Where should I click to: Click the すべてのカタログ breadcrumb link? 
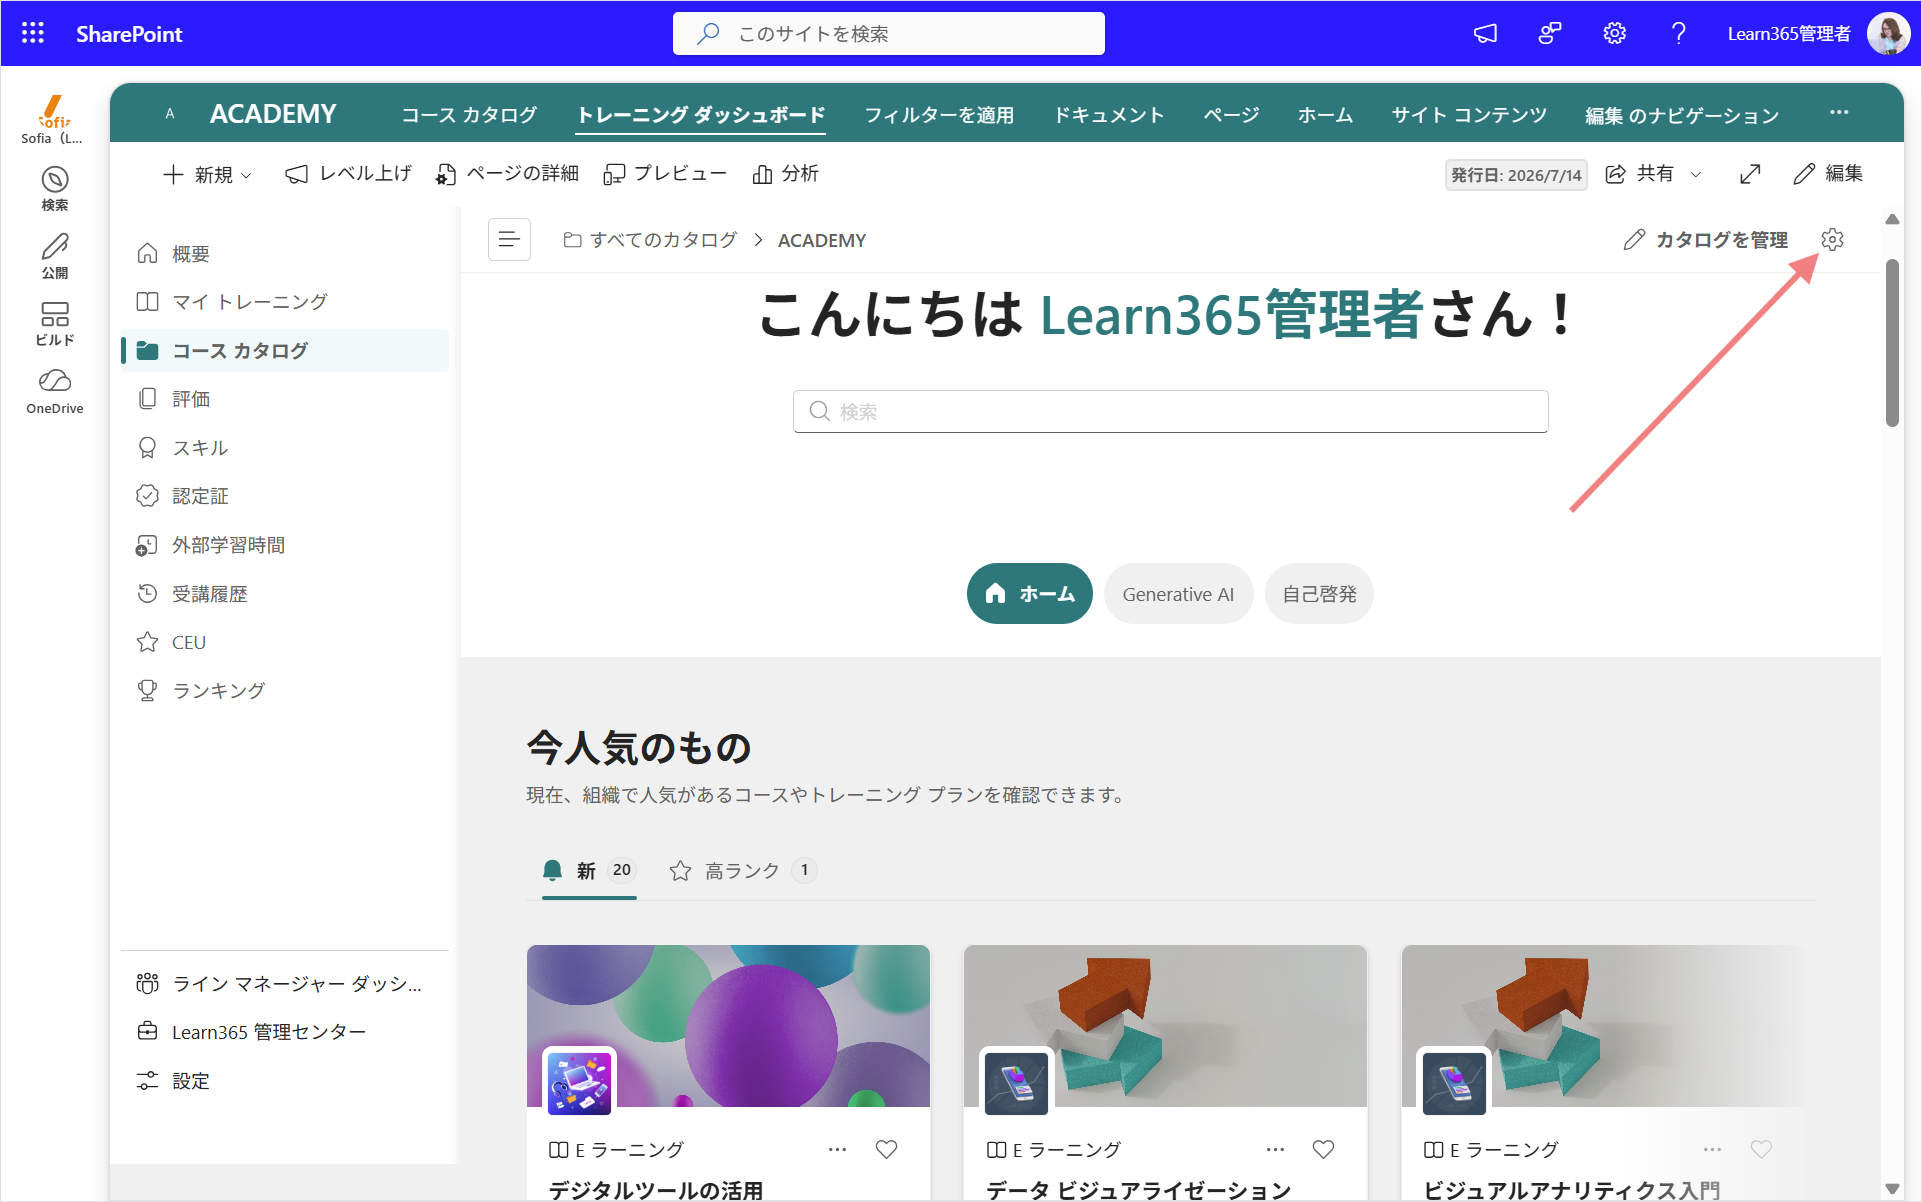click(x=651, y=240)
